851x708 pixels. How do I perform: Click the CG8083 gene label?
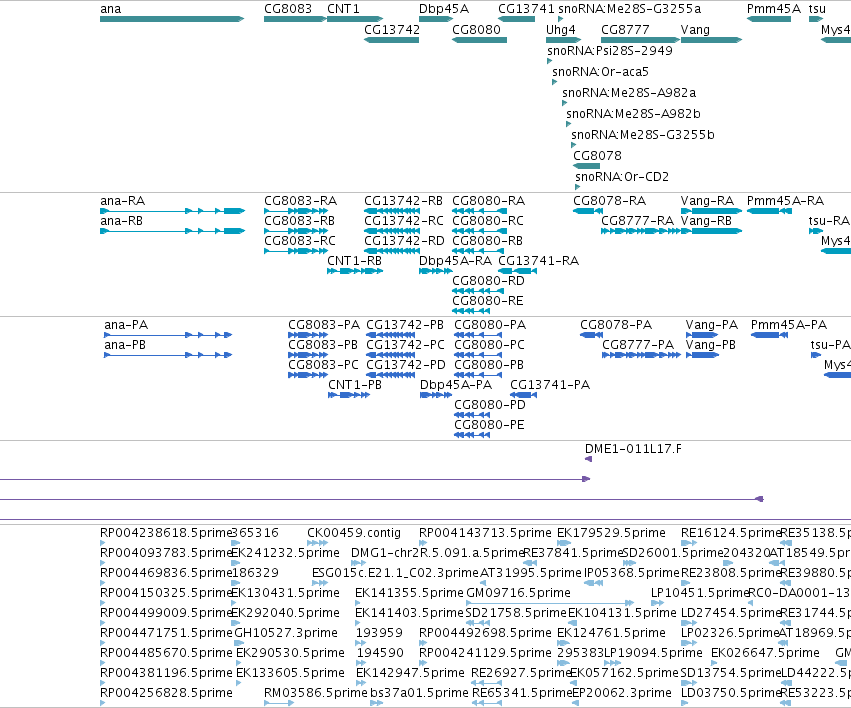click(288, 9)
